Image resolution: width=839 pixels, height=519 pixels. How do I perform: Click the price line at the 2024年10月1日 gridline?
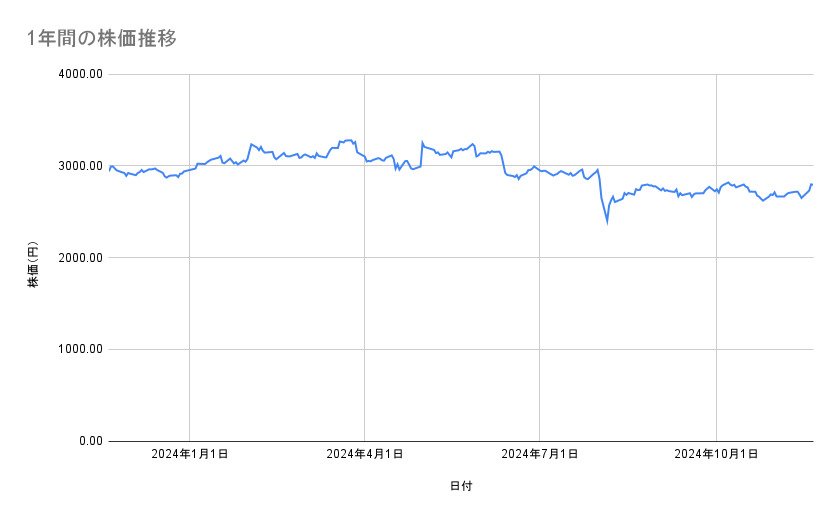716,190
